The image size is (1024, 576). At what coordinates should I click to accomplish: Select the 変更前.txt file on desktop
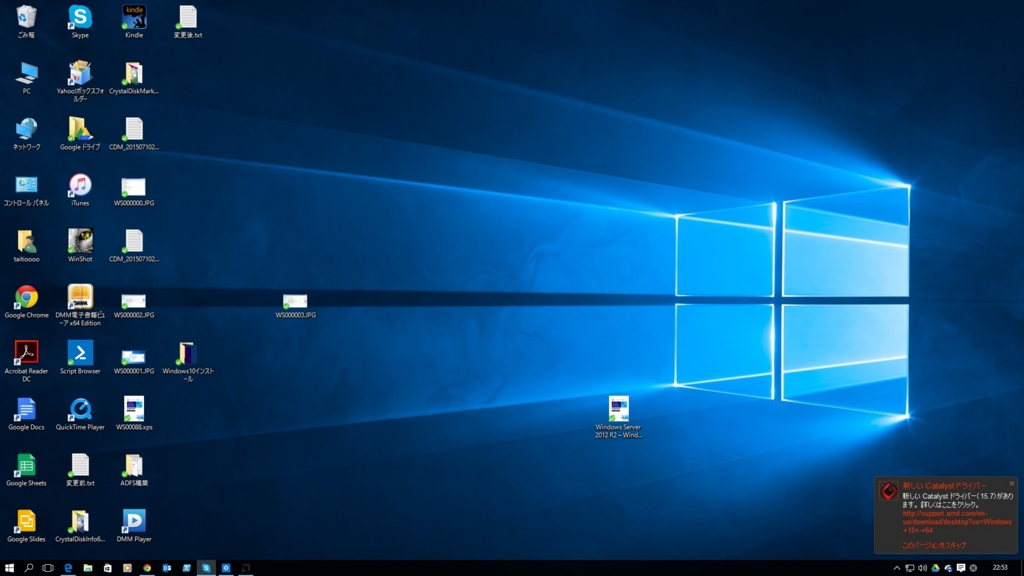click(80, 470)
